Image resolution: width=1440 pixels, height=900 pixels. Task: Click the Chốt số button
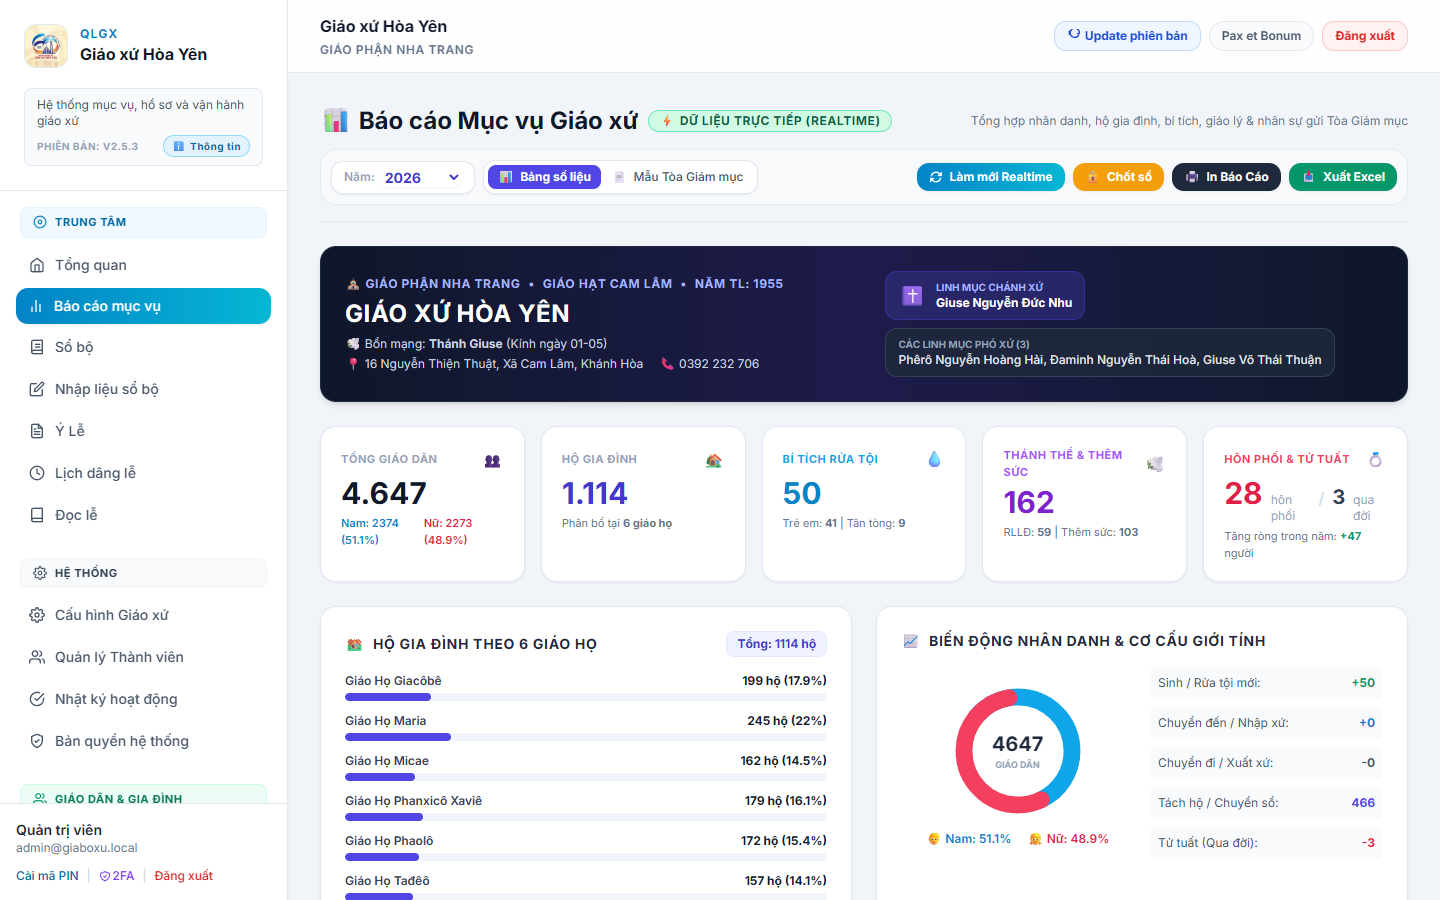click(x=1118, y=177)
